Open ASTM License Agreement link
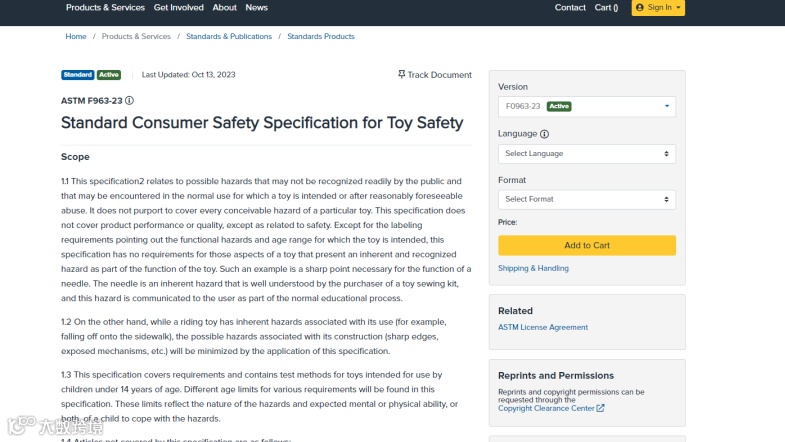 (543, 327)
